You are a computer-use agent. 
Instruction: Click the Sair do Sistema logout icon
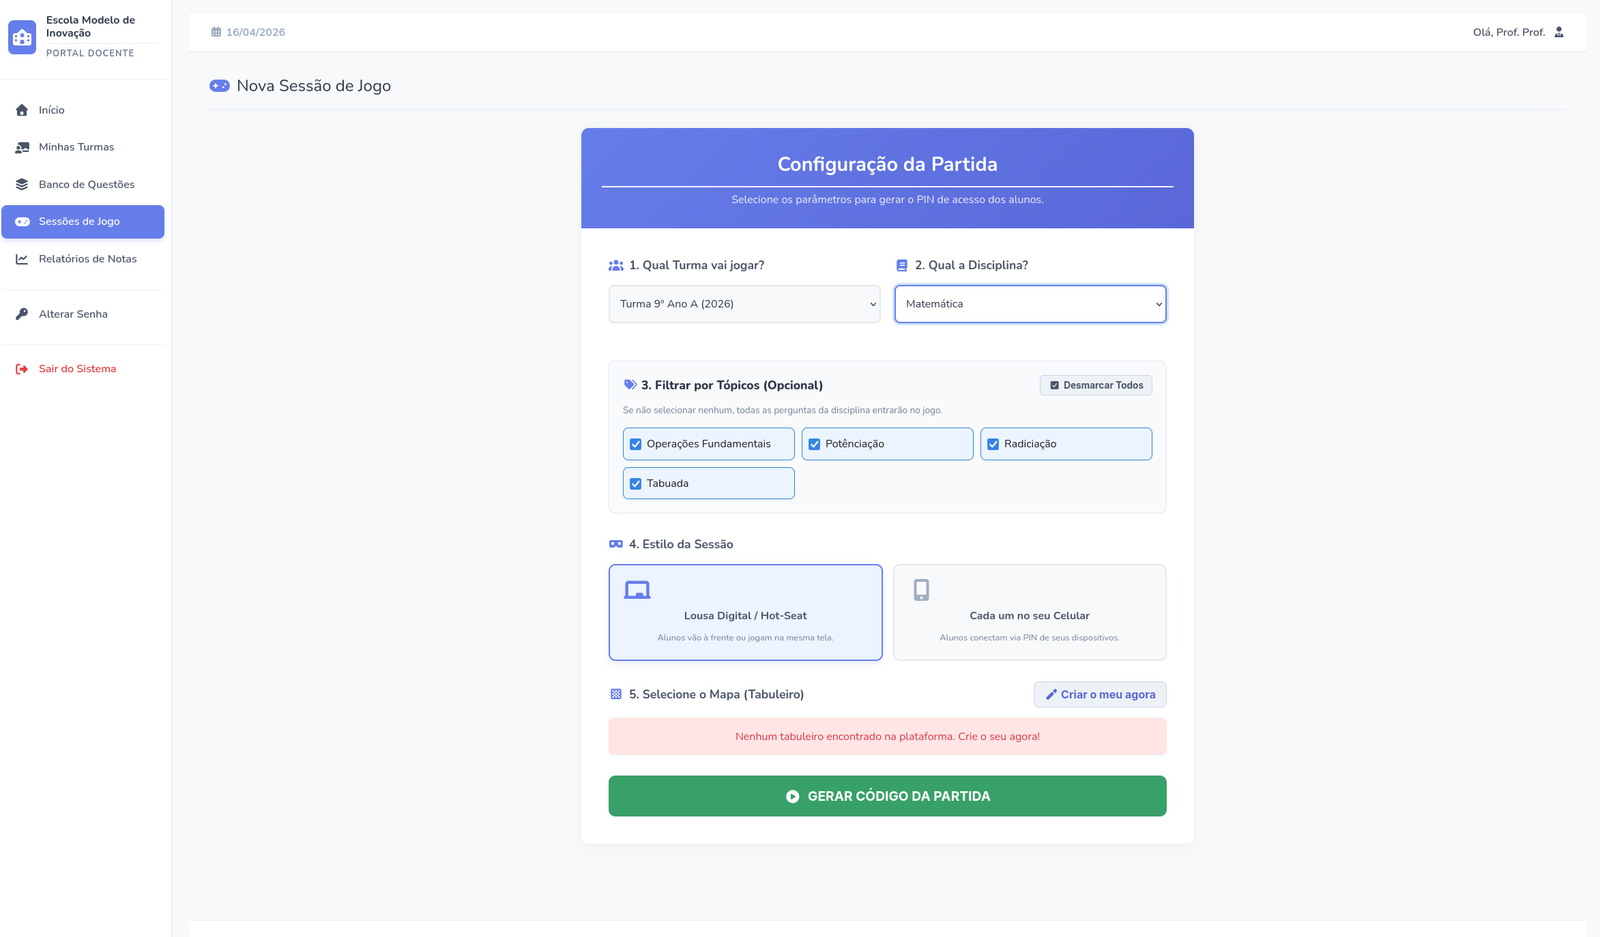(22, 369)
